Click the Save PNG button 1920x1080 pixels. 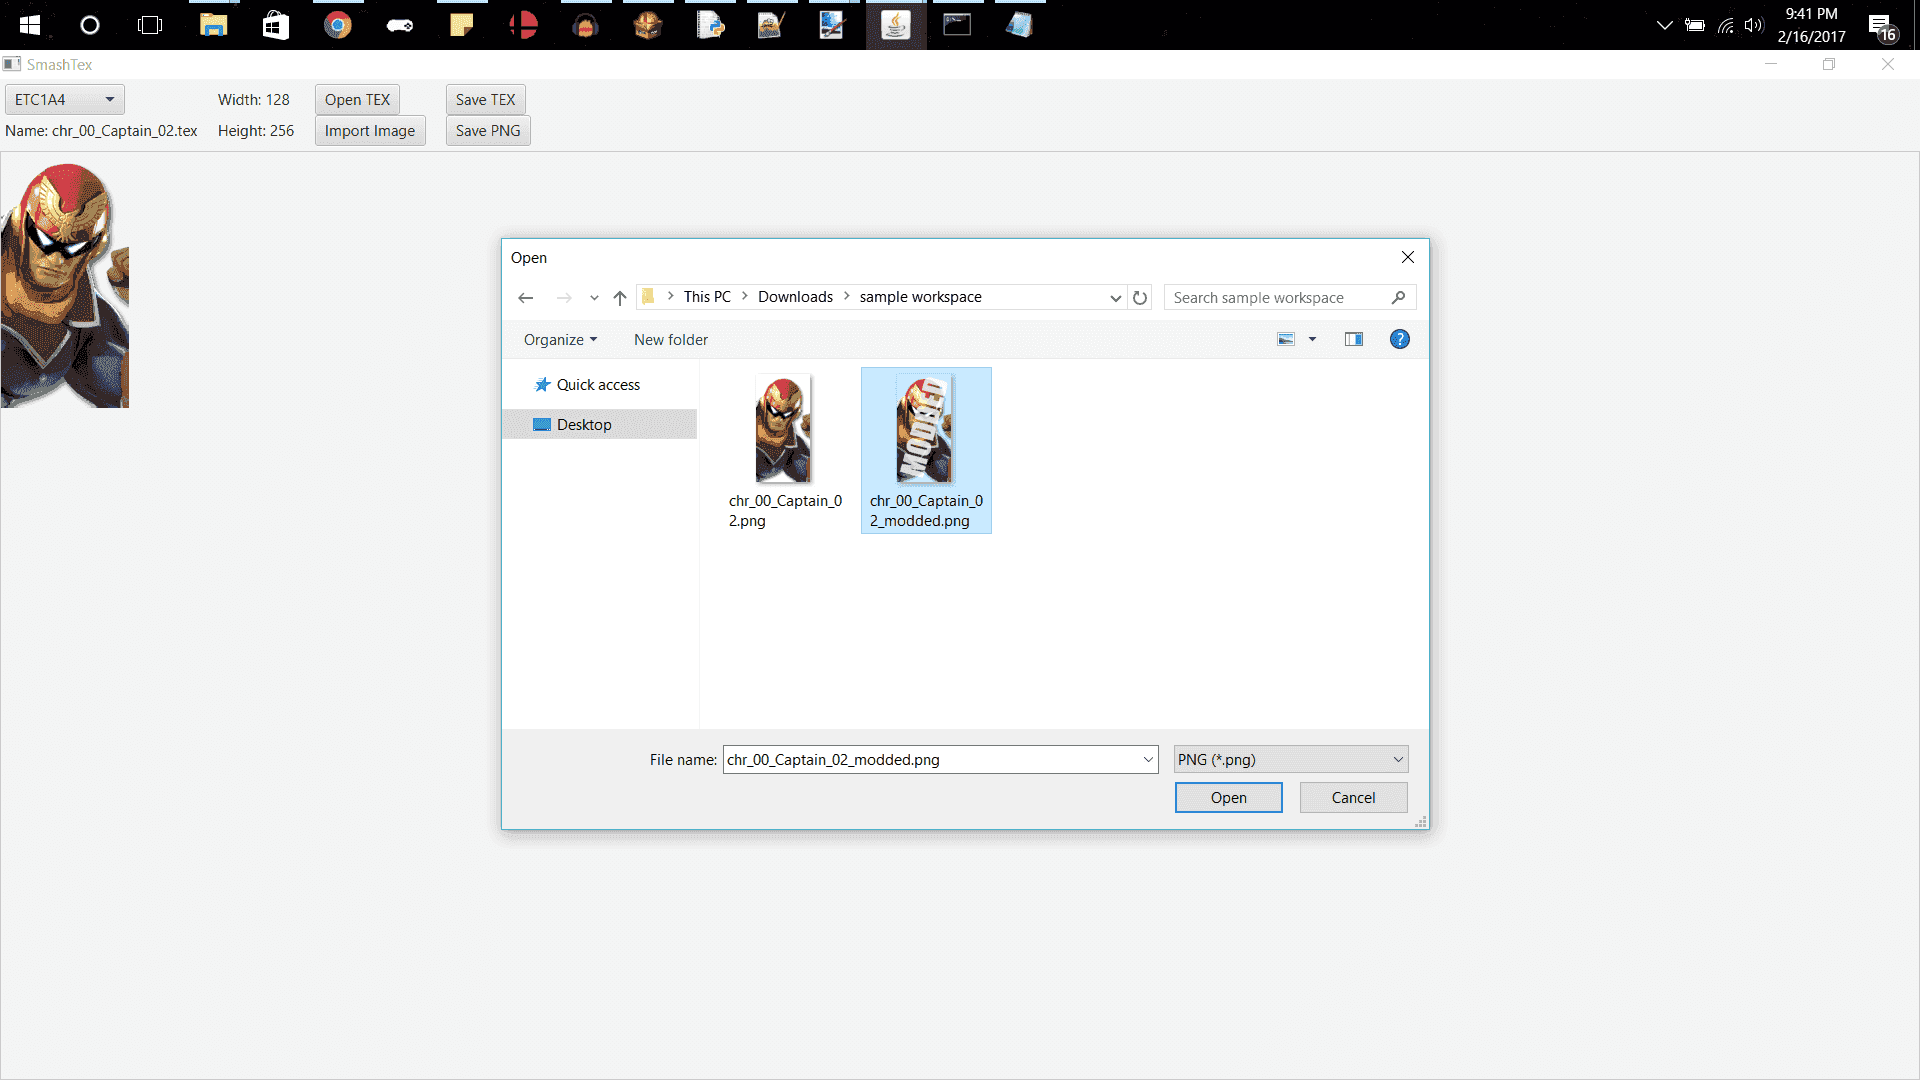click(x=488, y=131)
